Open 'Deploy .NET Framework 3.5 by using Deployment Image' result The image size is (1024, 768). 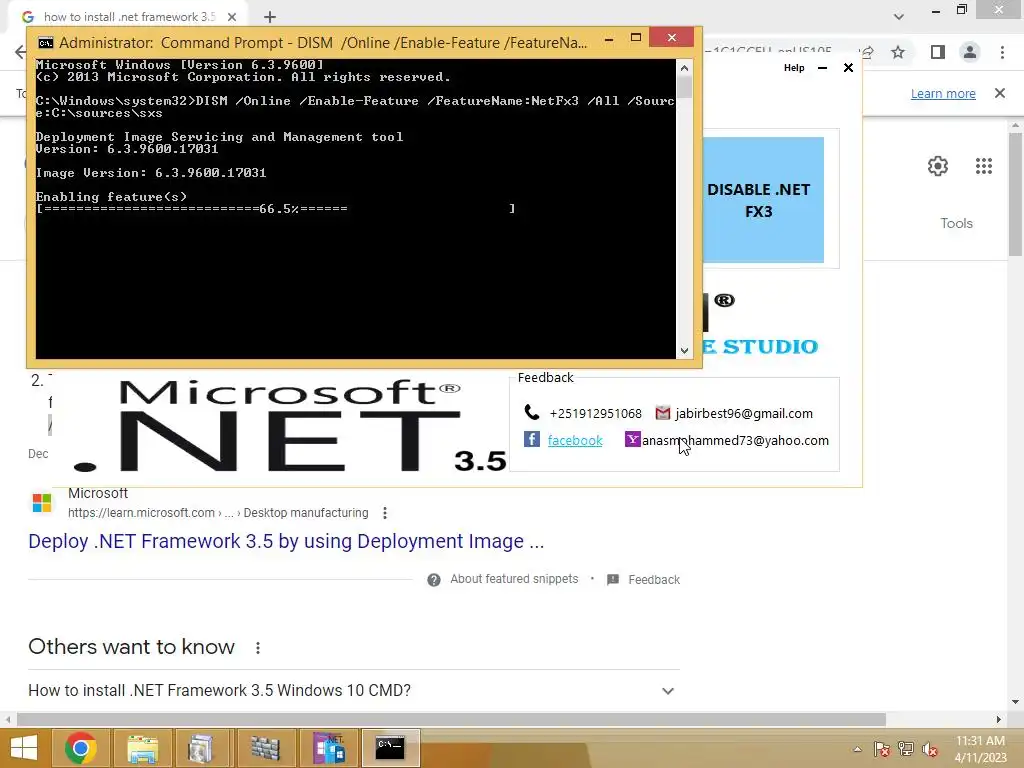[x=286, y=541]
